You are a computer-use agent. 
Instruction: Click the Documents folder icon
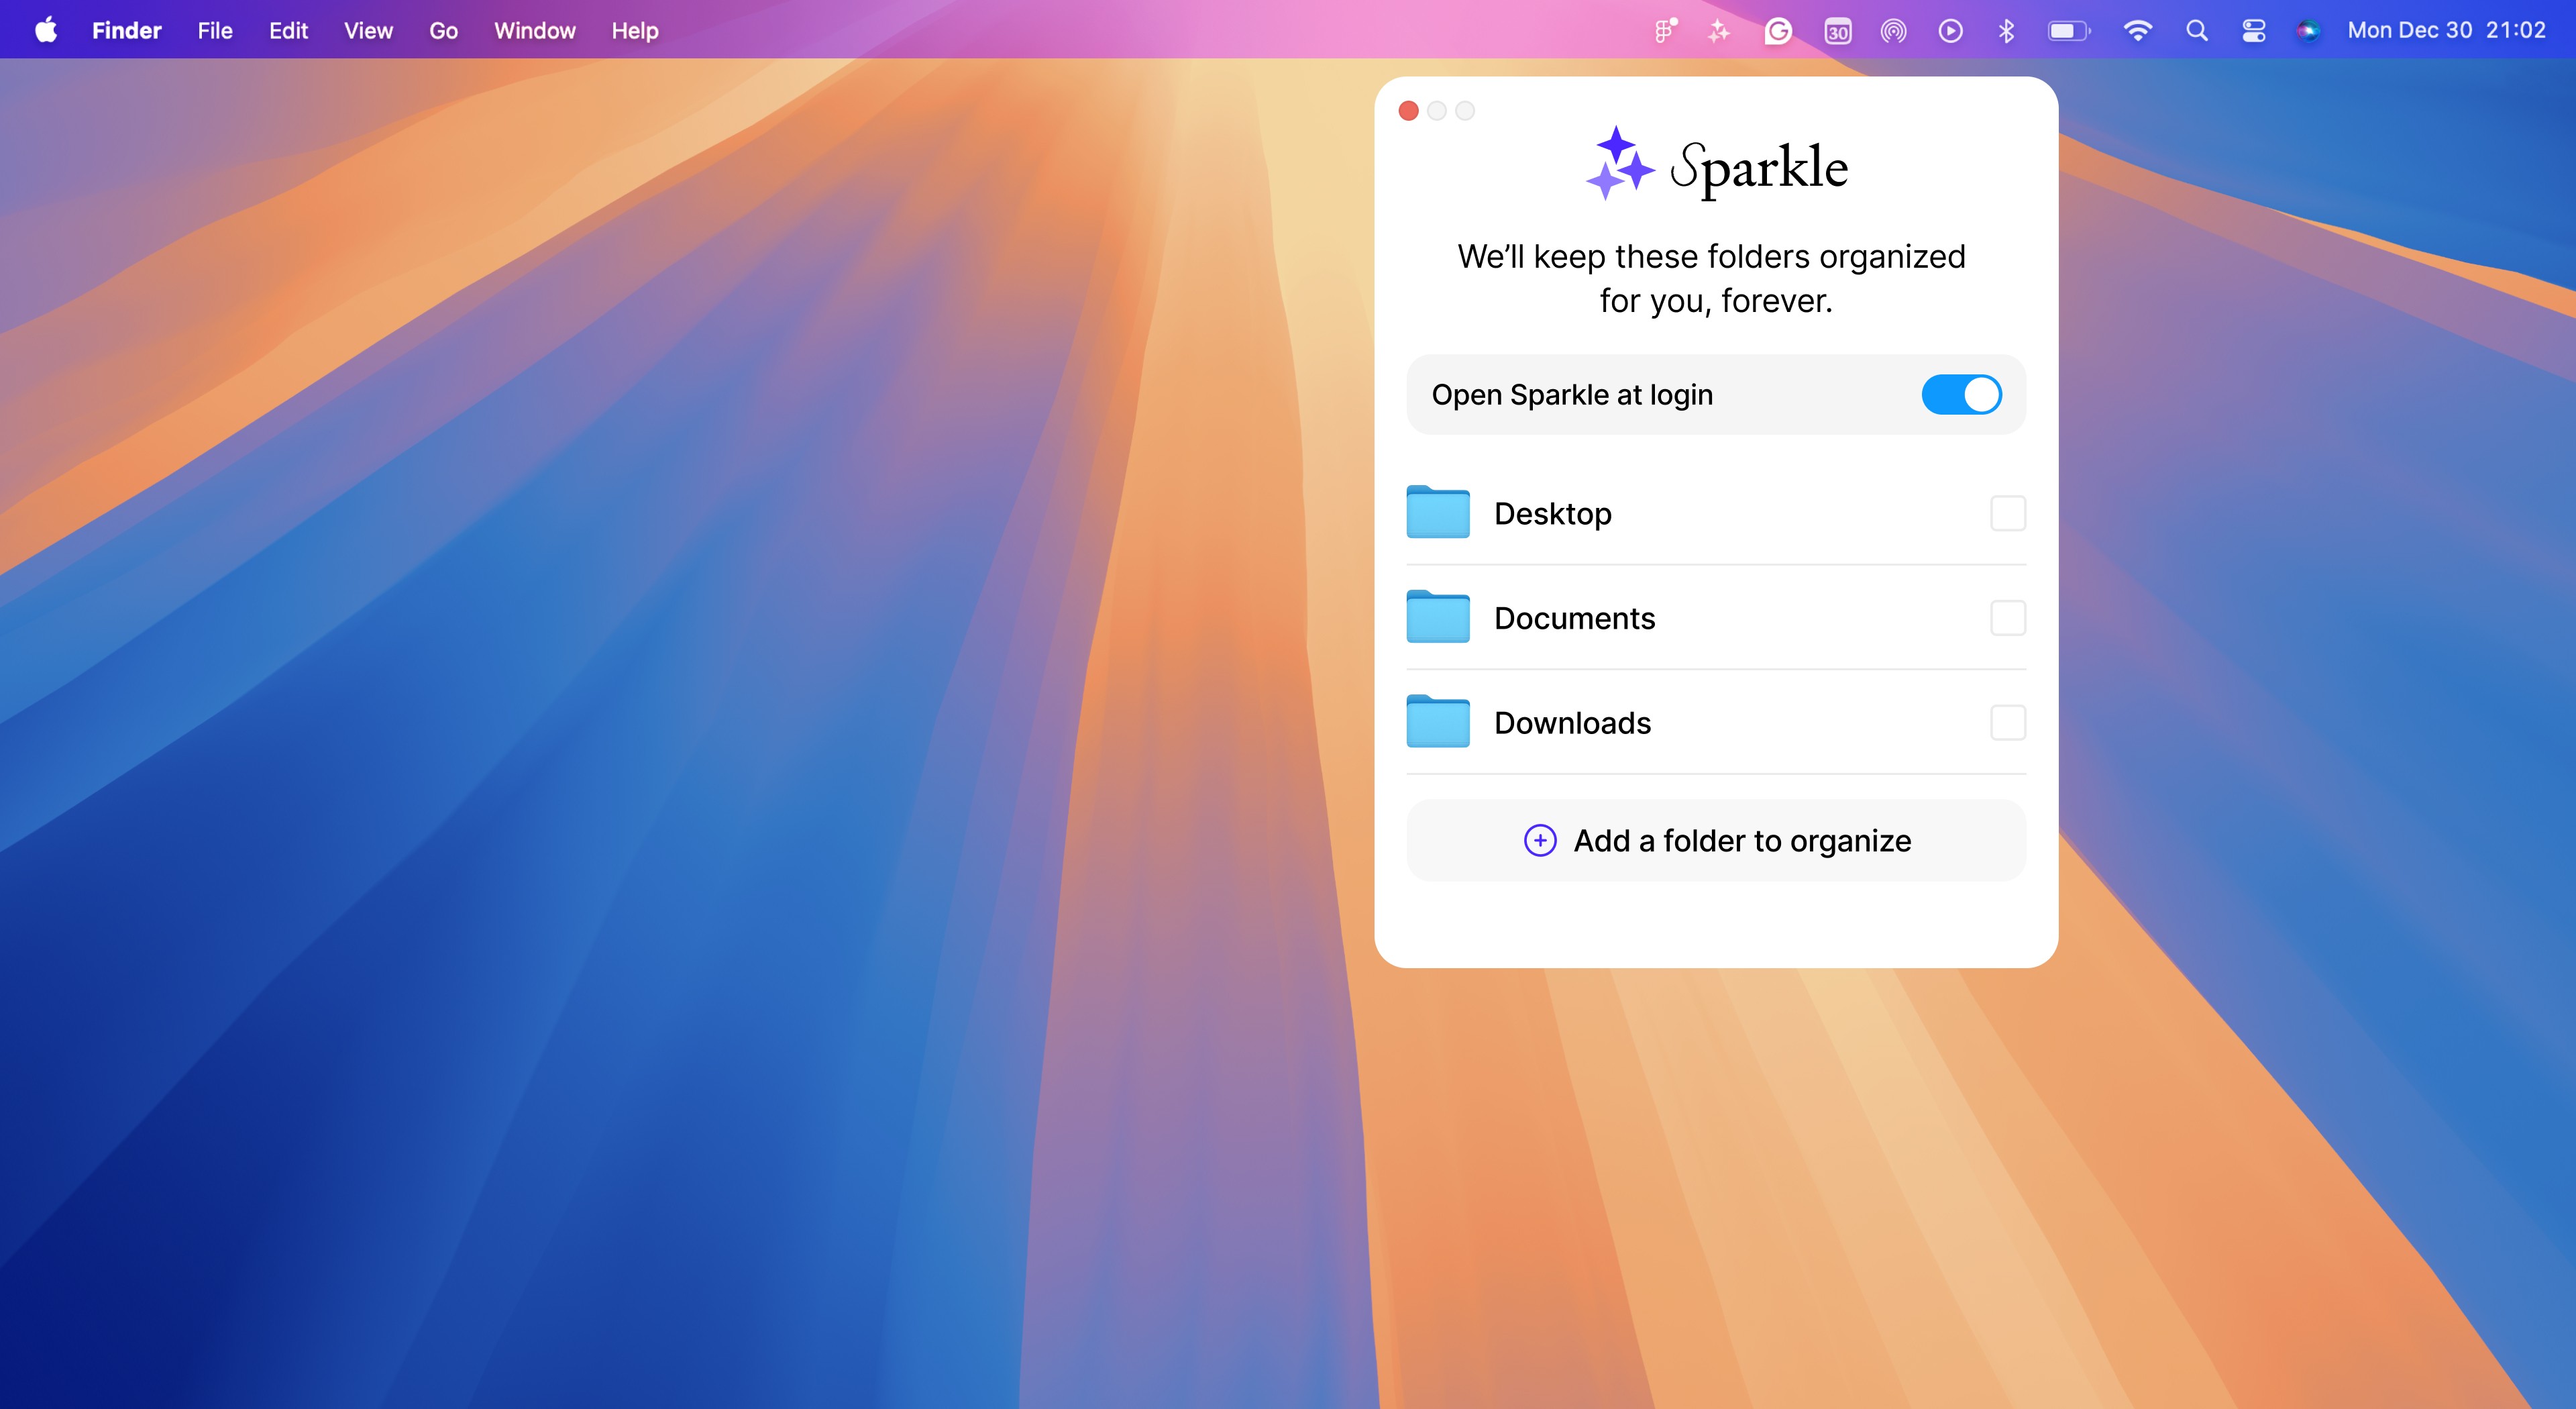pos(1438,617)
